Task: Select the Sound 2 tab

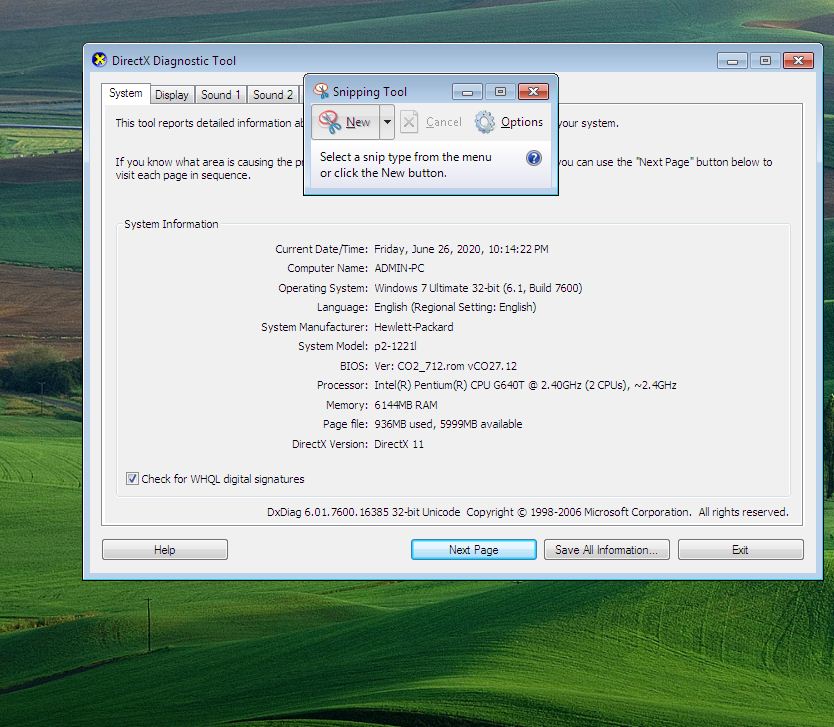Action: 273,95
